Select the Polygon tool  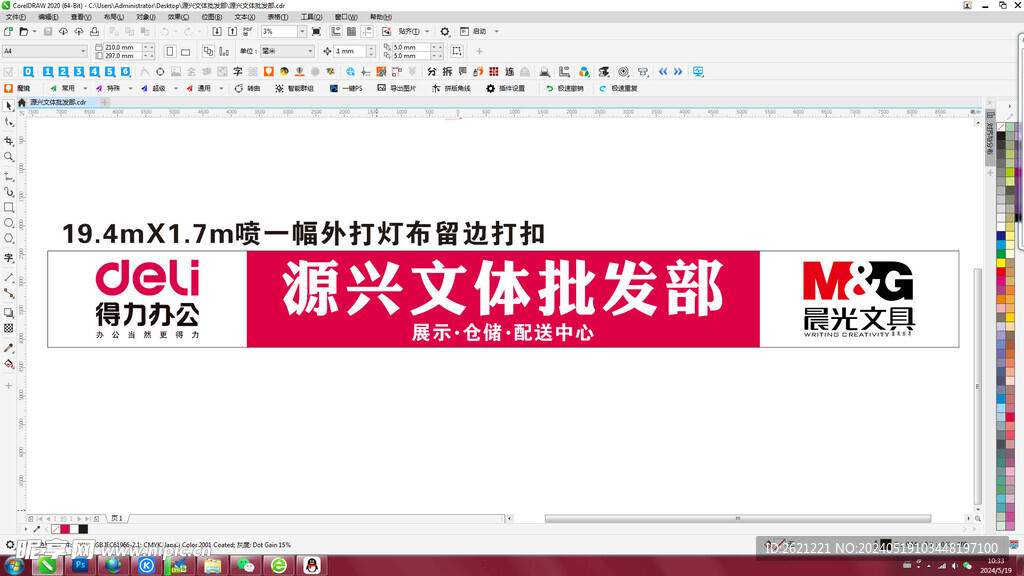pyautogui.click(x=8, y=239)
